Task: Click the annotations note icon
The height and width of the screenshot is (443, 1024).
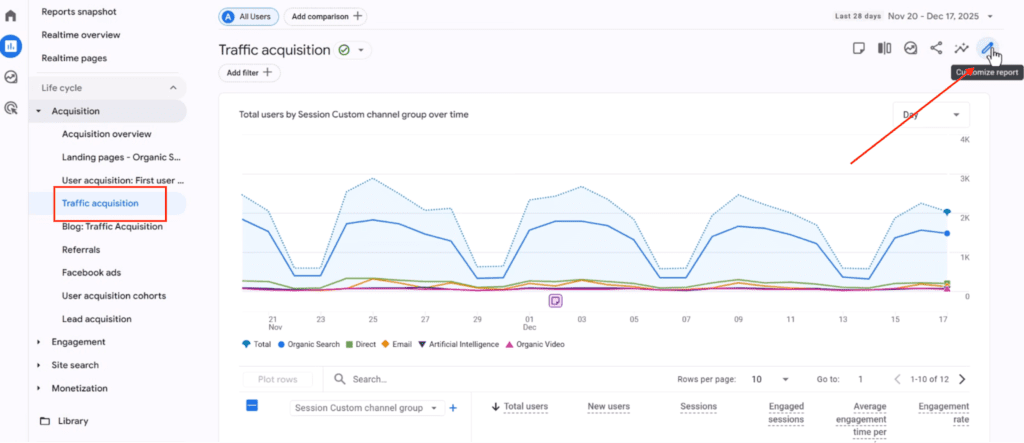Action: (858, 48)
